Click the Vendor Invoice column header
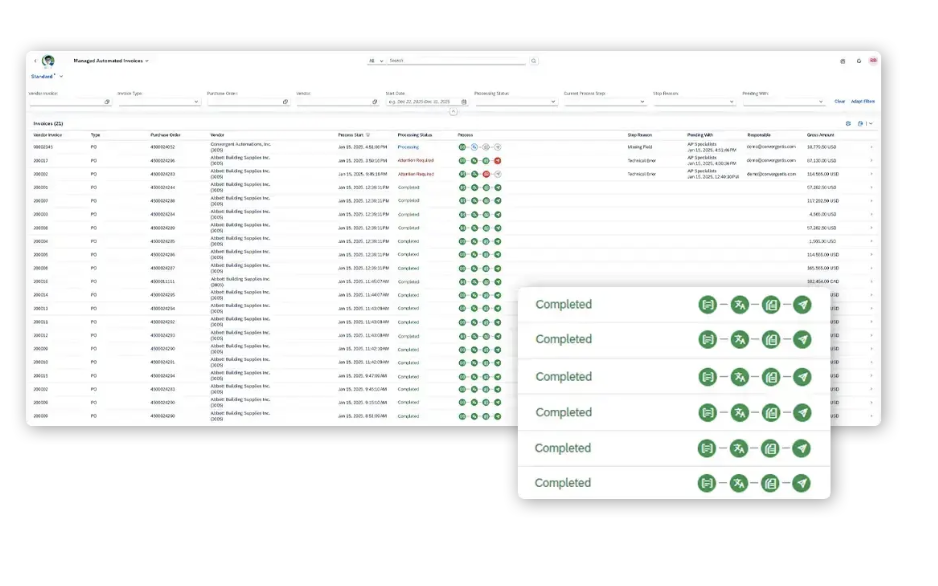The image size is (938, 586). pyautogui.click(x=48, y=135)
